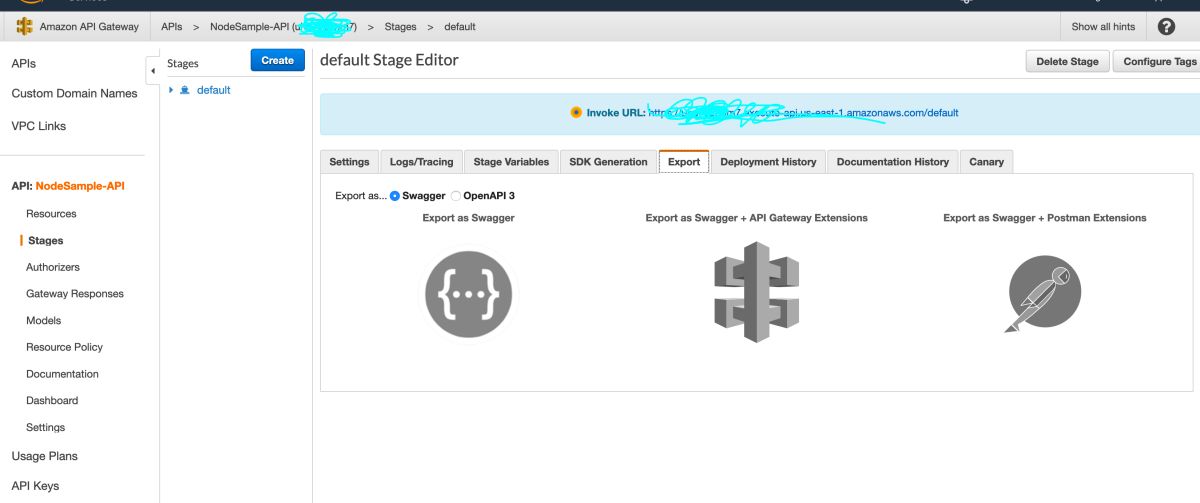Select the OpenAPI 3 radio button
Image resolution: width=1200 pixels, height=503 pixels.
click(456, 196)
